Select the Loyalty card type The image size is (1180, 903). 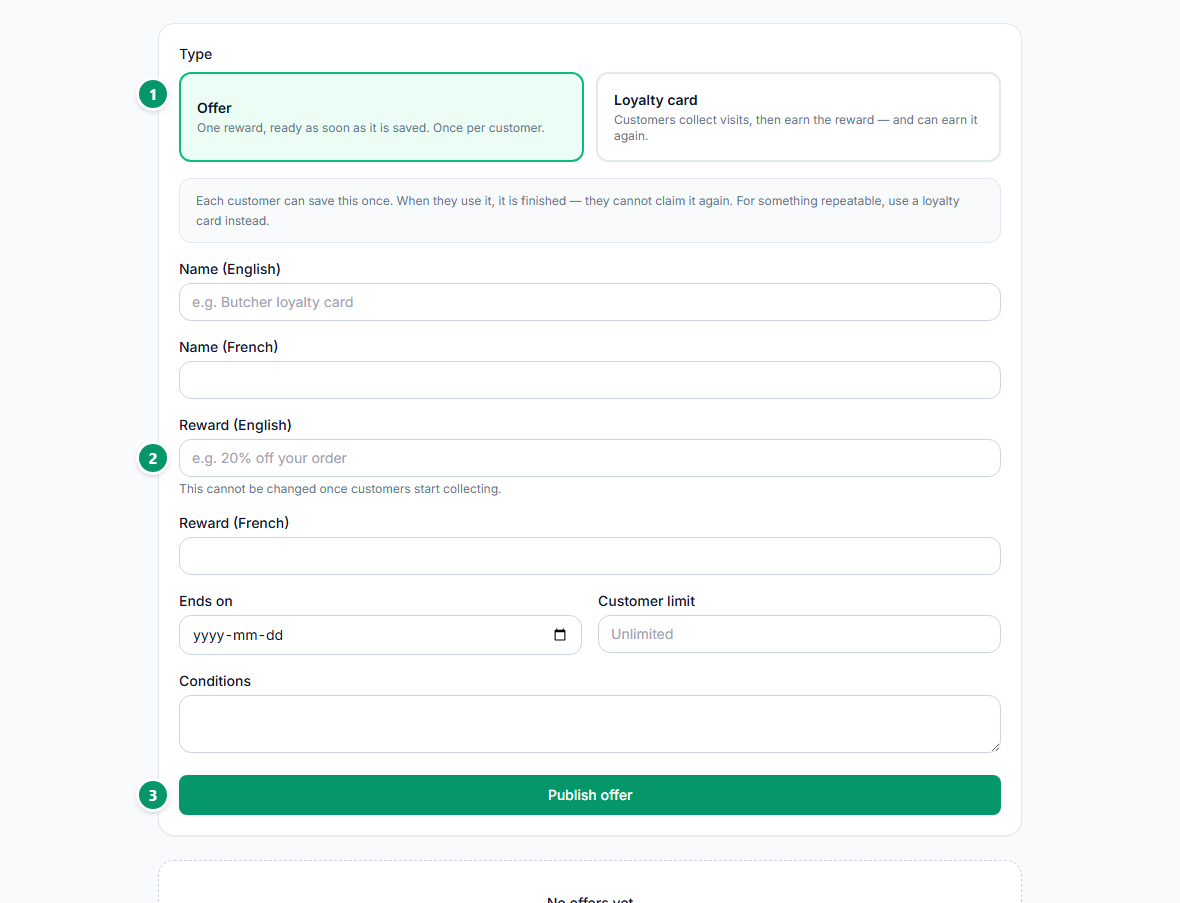tap(798, 117)
